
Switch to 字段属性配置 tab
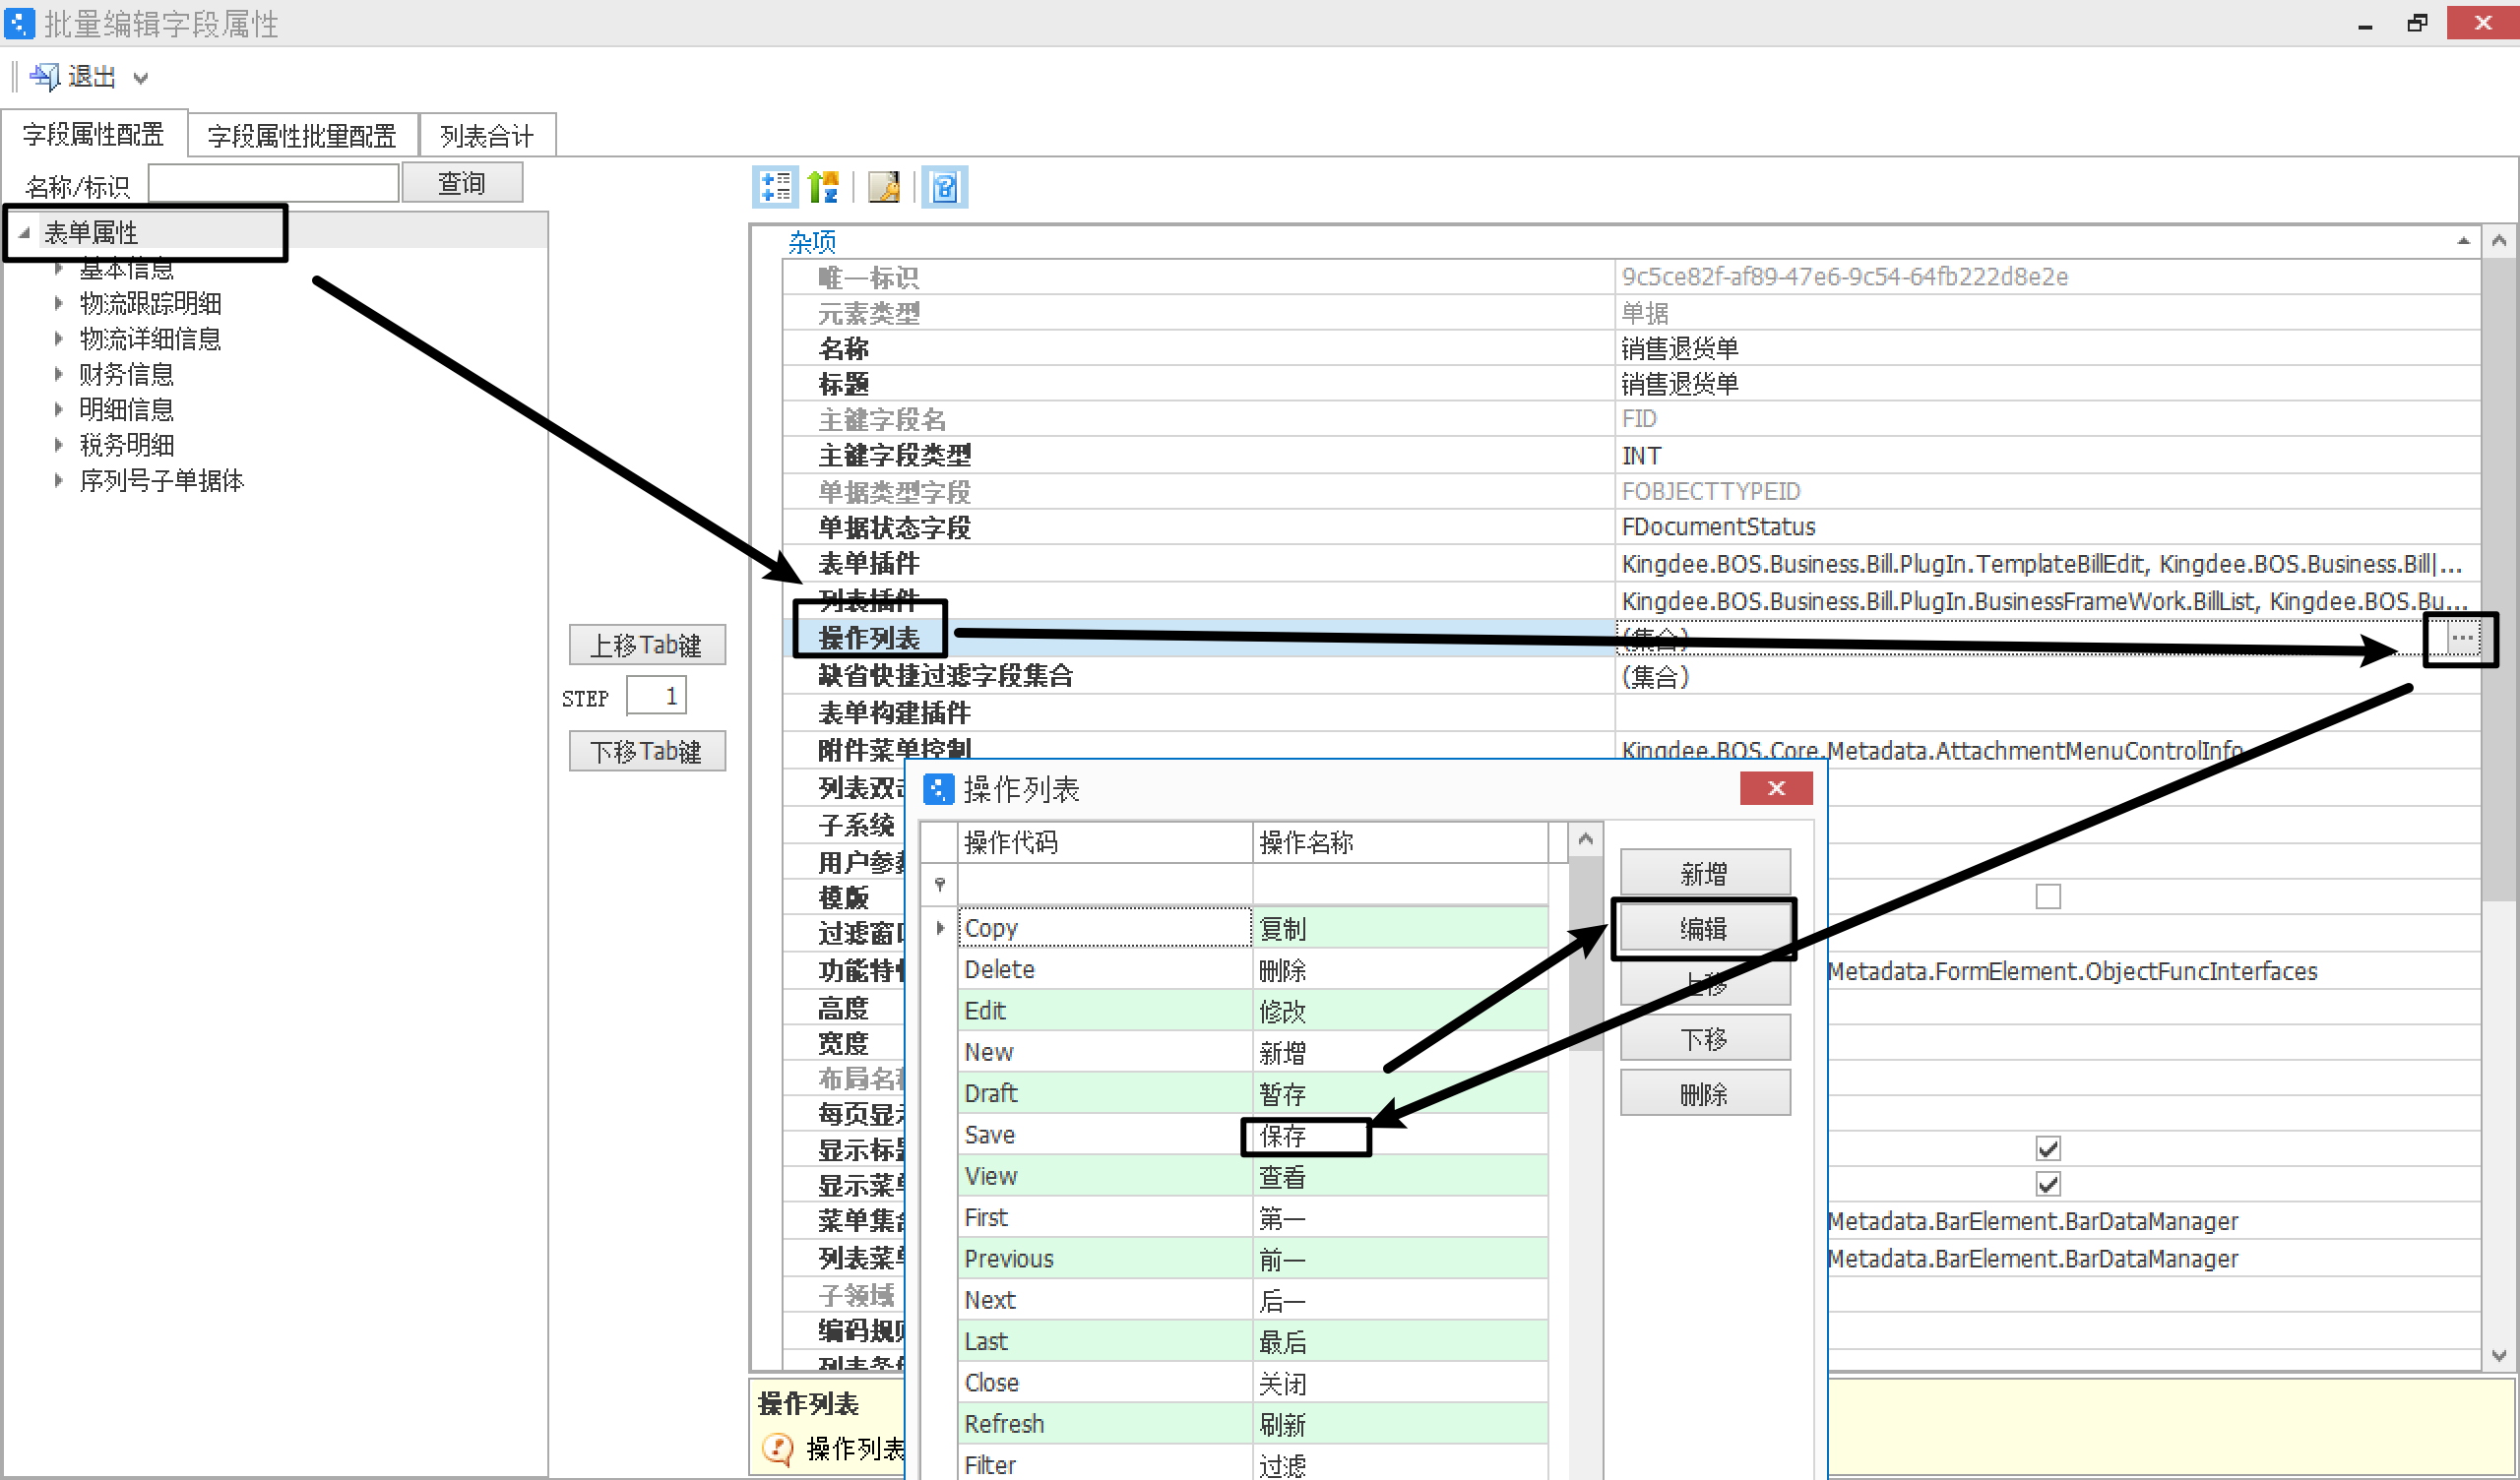pyautogui.click(x=93, y=134)
